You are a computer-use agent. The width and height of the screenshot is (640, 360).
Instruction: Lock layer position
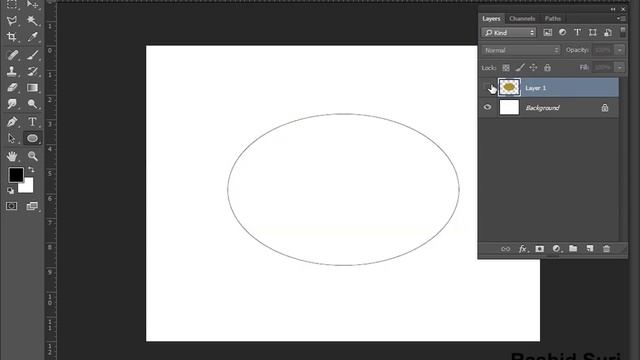point(533,68)
